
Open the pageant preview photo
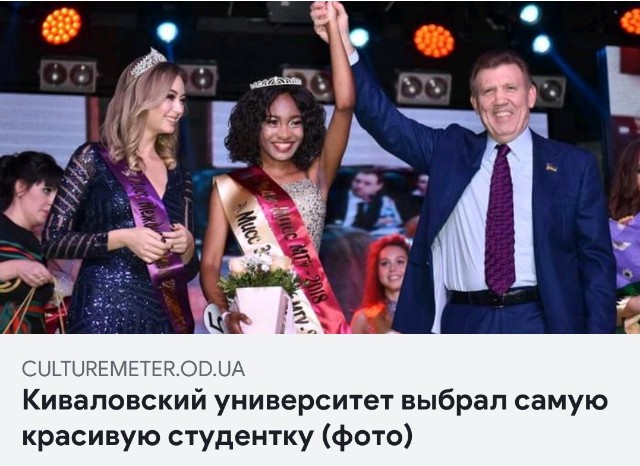pyautogui.click(x=320, y=167)
